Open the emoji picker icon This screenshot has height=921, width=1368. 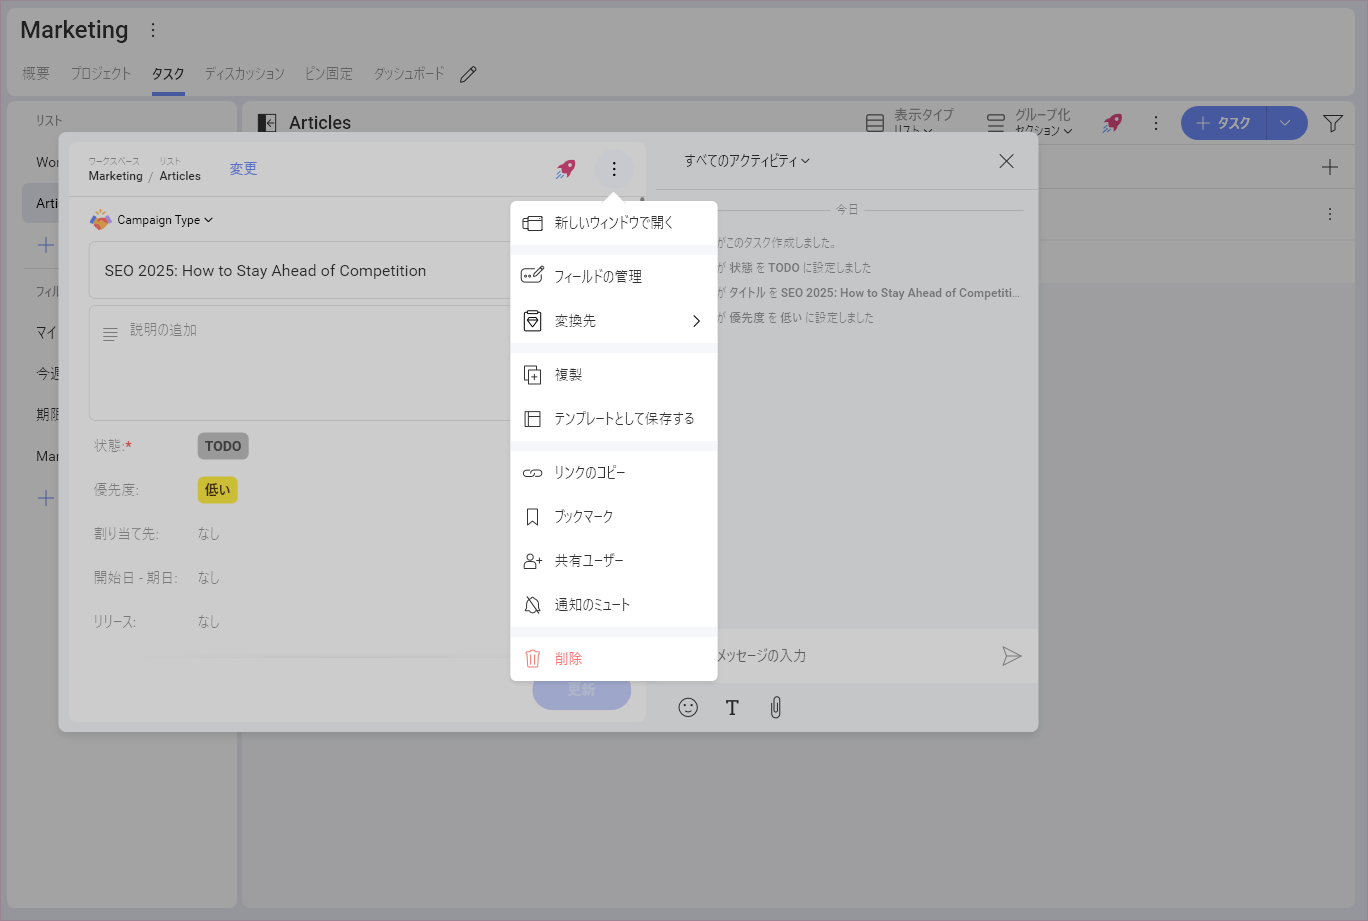[x=688, y=707]
